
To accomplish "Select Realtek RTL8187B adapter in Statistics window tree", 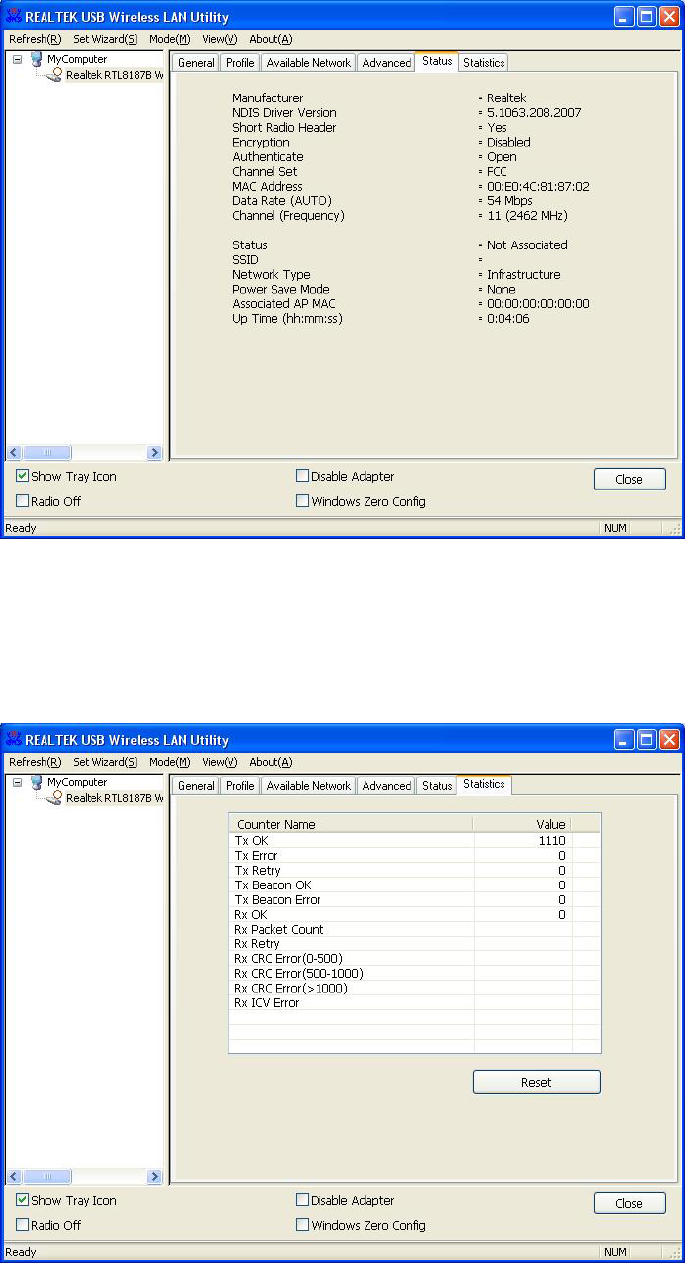I will point(105,798).
